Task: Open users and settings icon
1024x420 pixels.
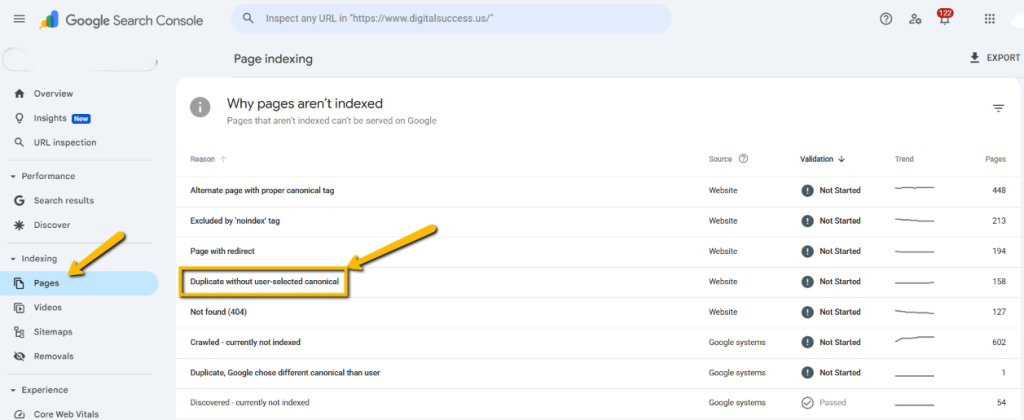Action: tap(915, 19)
